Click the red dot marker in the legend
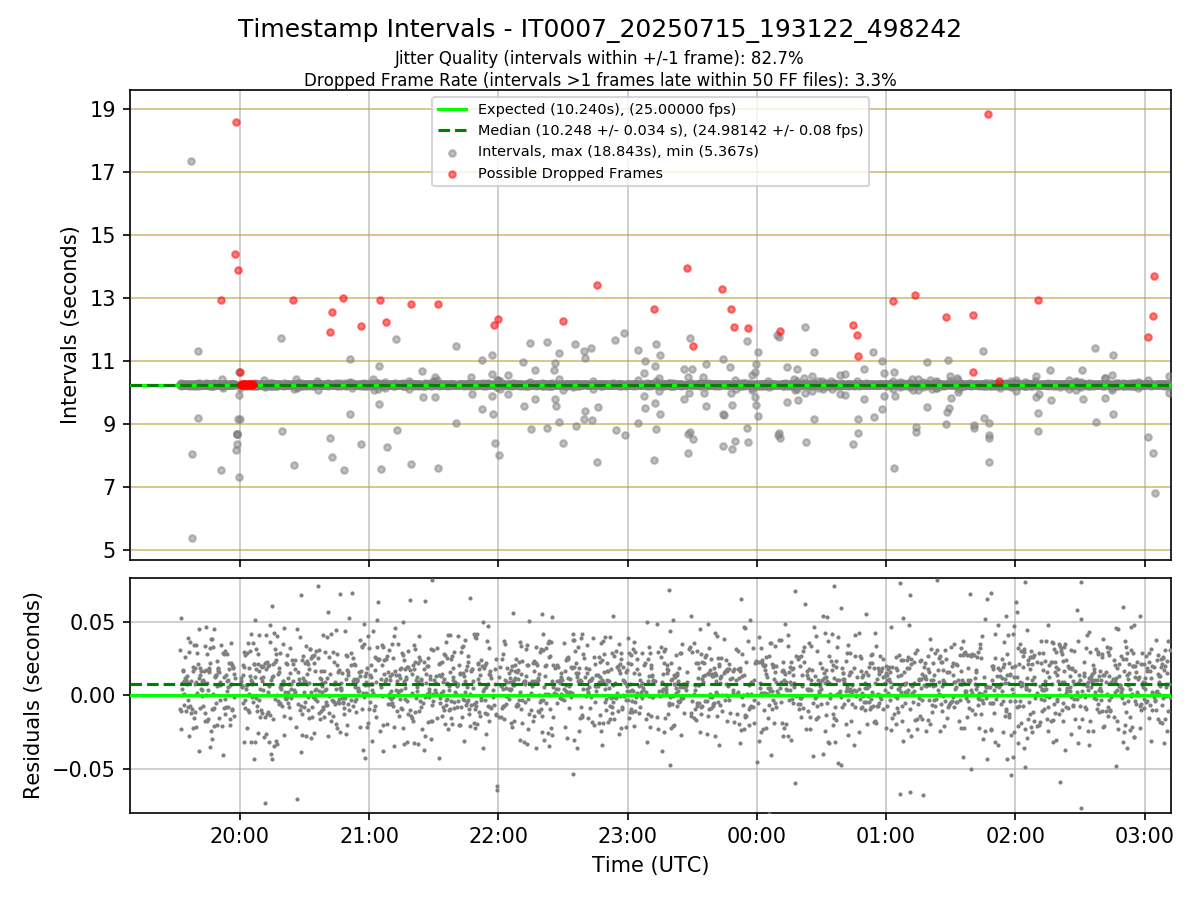1200x900 pixels. (x=453, y=173)
